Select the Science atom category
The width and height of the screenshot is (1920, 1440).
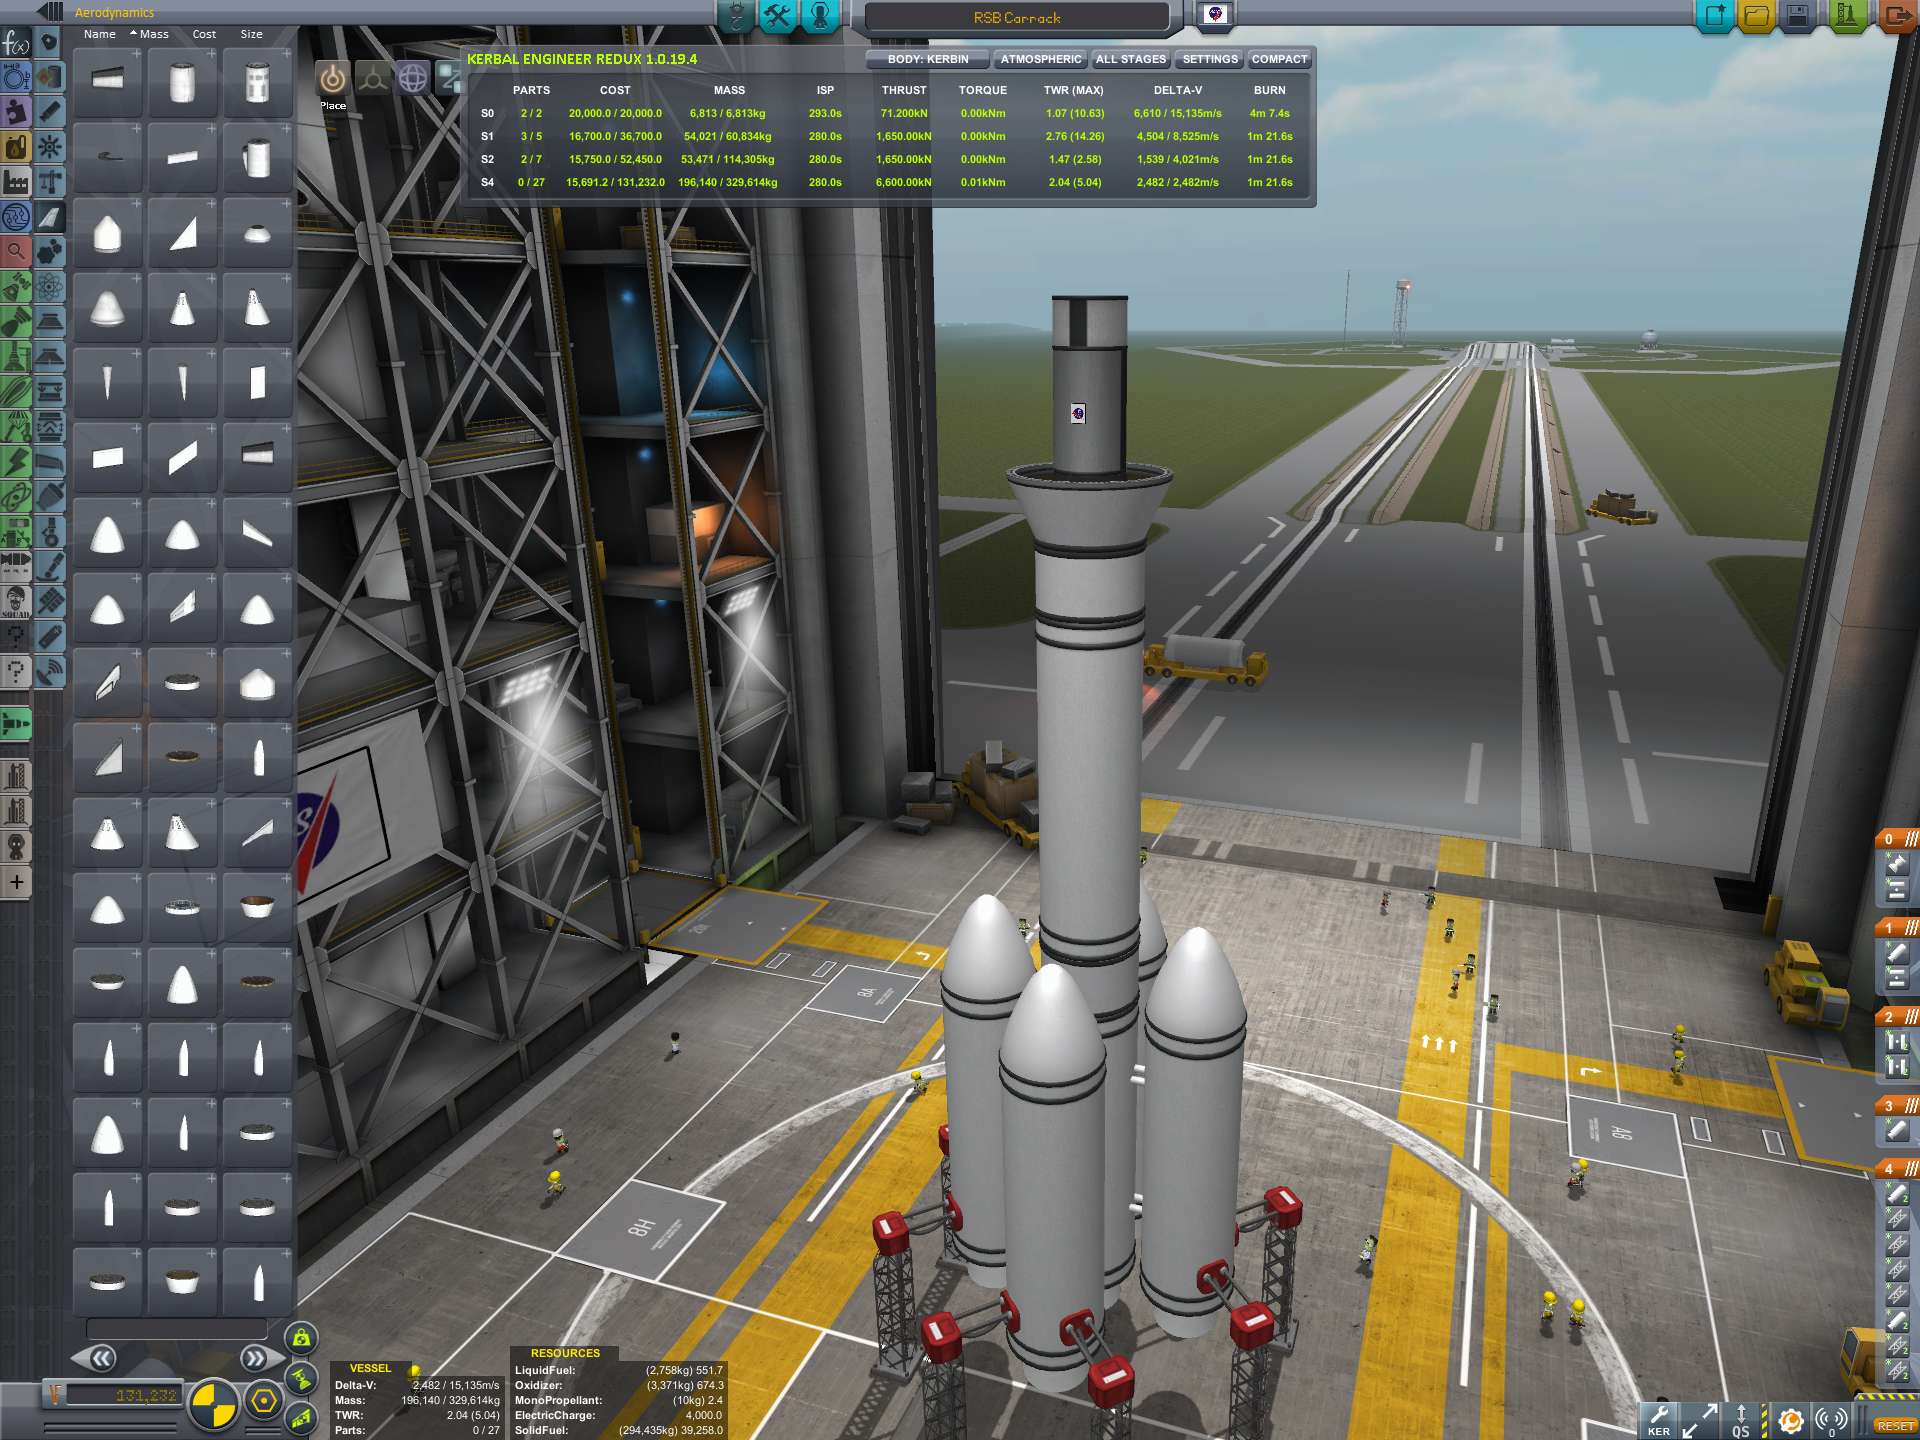click(50, 287)
